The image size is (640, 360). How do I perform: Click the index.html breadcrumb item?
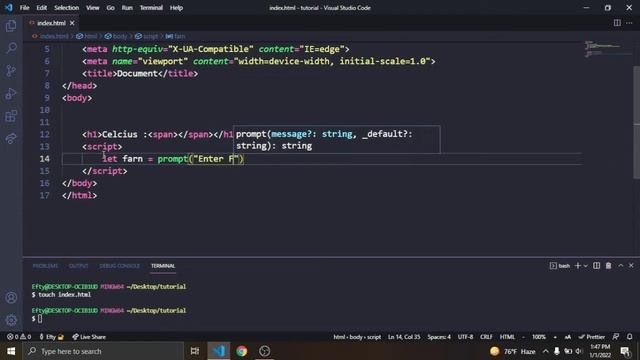tap(51, 36)
